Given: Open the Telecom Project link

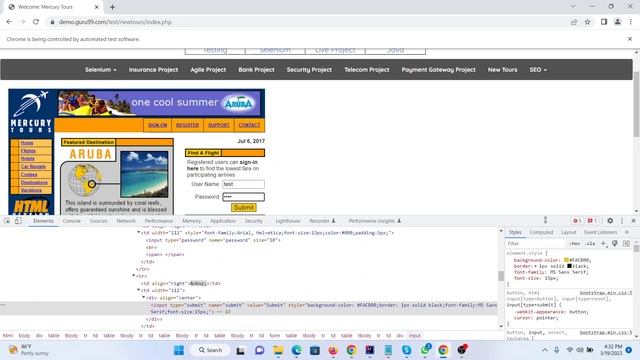Looking at the screenshot, I should point(367,70).
